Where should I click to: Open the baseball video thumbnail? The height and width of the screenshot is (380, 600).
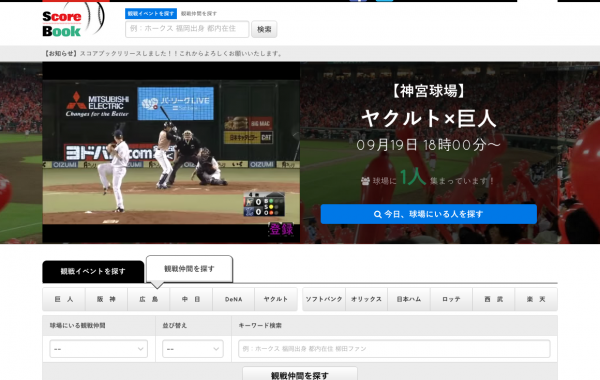(171, 152)
